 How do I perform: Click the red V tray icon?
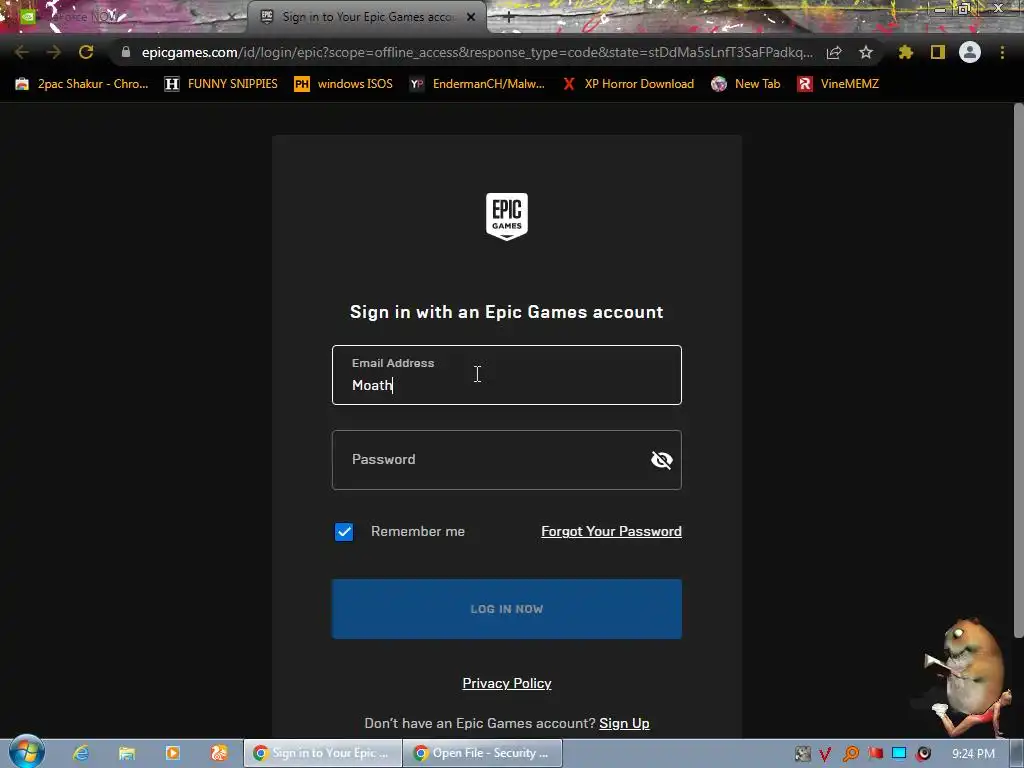pos(825,754)
